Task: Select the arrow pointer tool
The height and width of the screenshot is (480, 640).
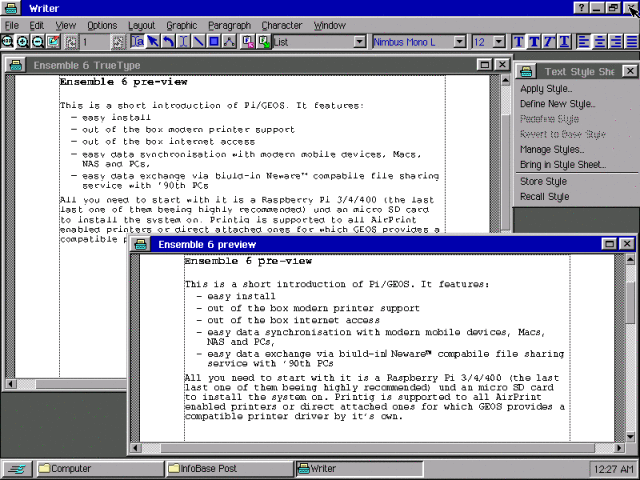Action: click(153, 42)
